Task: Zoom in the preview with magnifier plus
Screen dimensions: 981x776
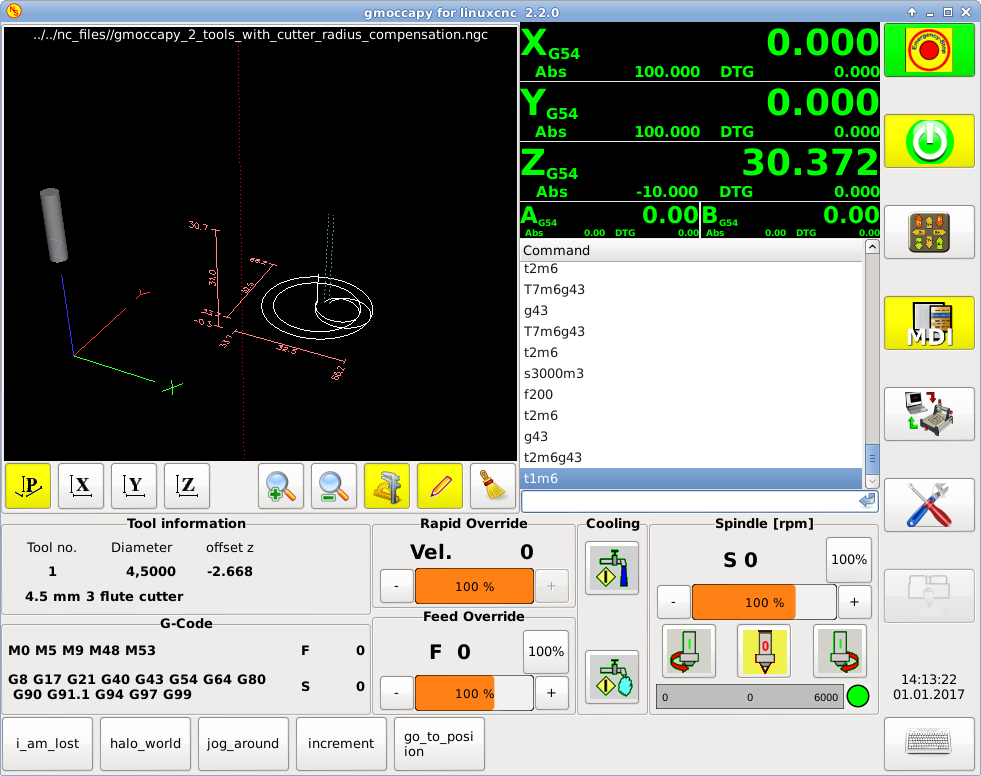Action: click(281, 486)
